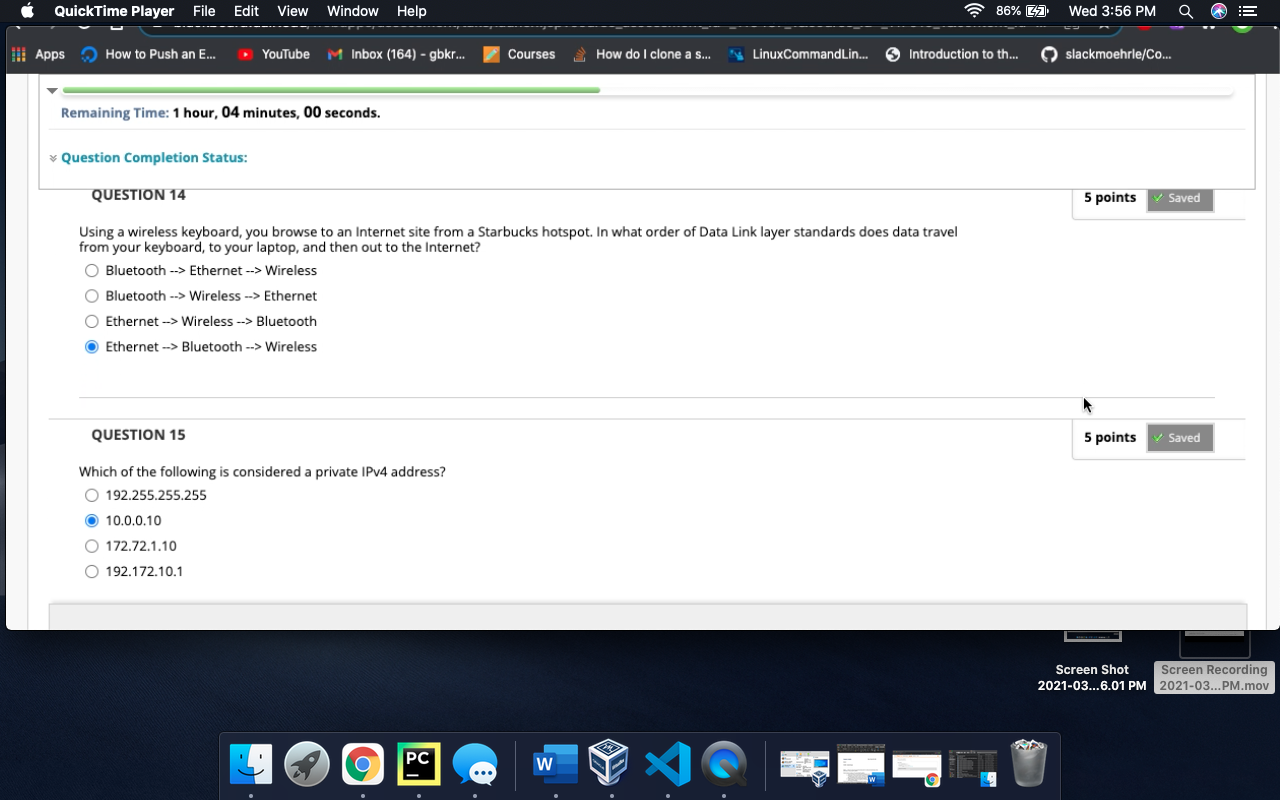Click Saved button for Question 14
This screenshot has height=800, width=1280.
[1180, 198]
